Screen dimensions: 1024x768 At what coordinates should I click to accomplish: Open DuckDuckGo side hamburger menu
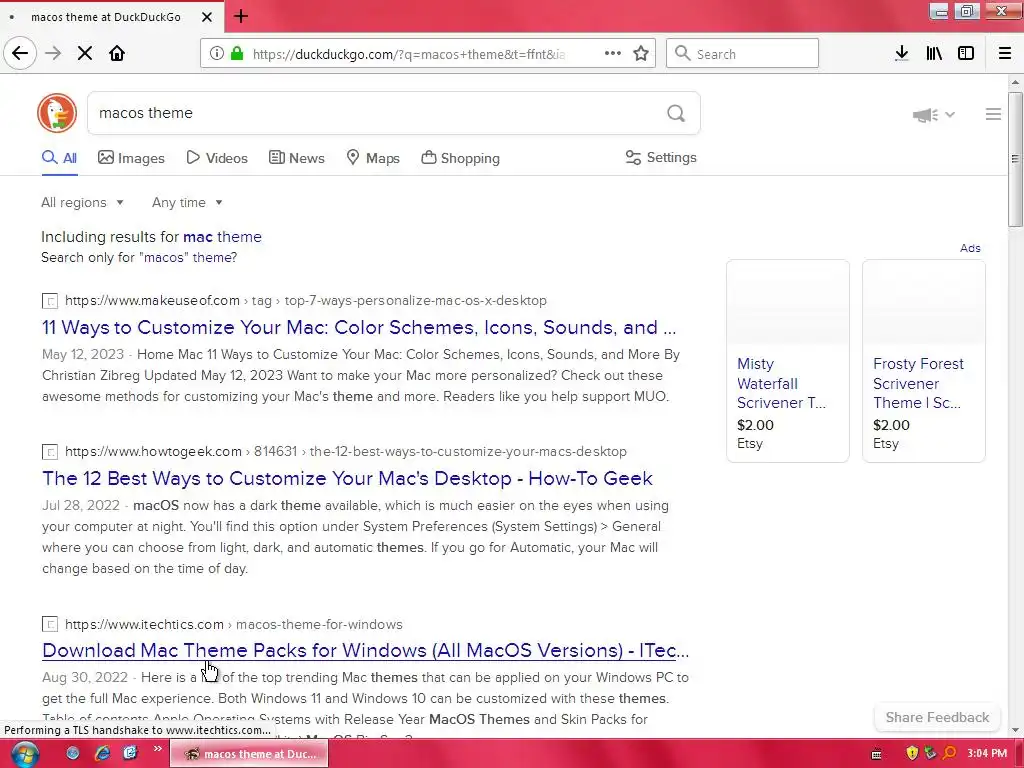(993, 114)
